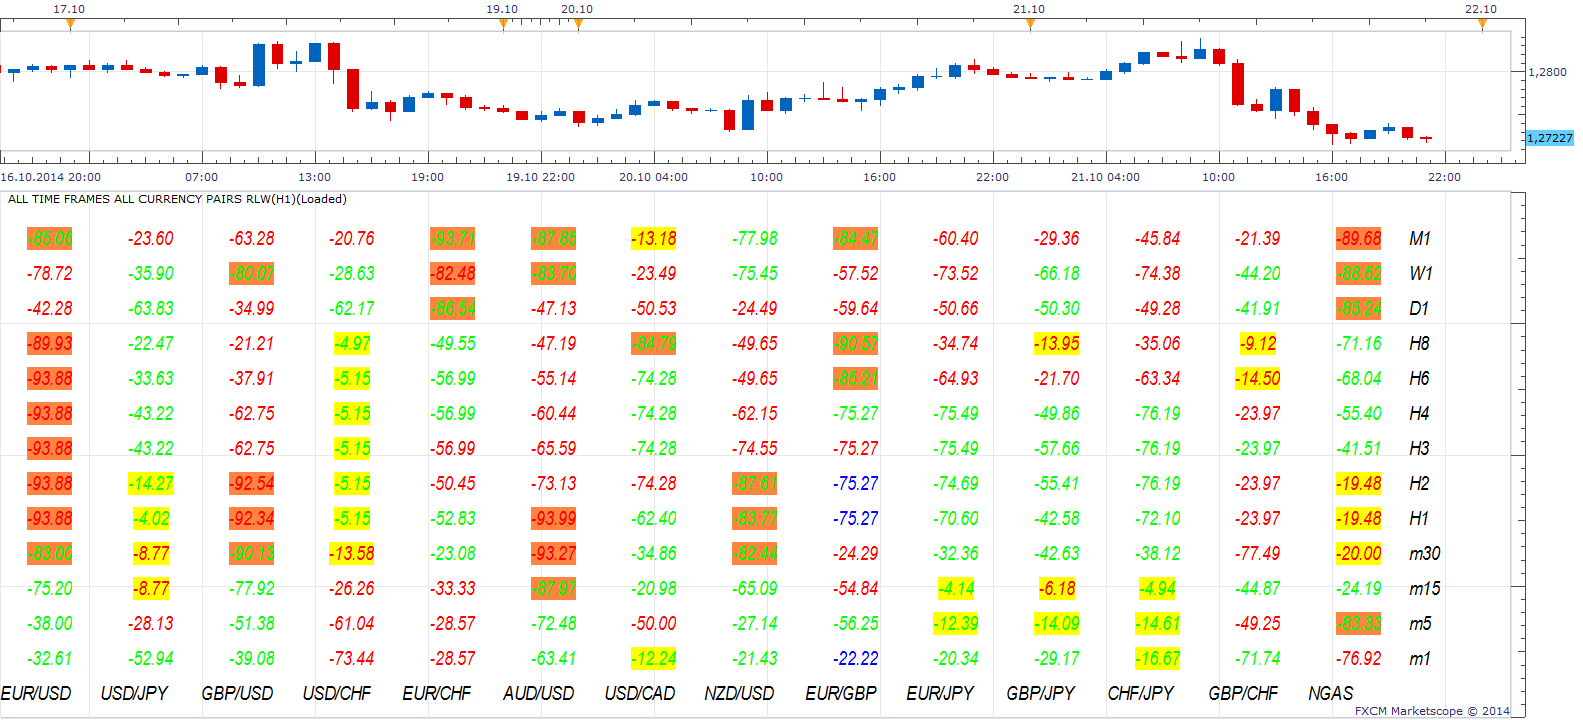Screen dimensions: 1583x720
Task: Click the -20.00 value in NGAS m30
Action: click(1359, 554)
